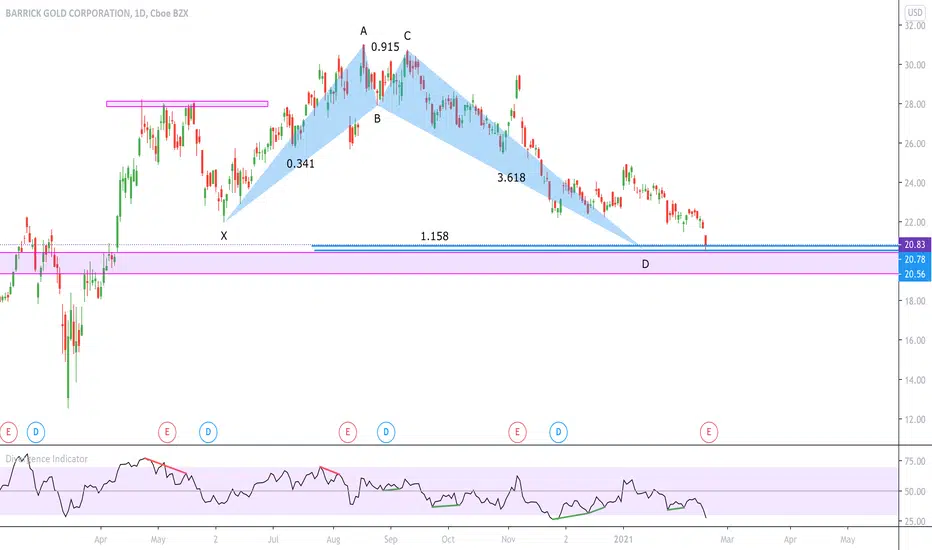Viewport: 932px width, 550px height.
Task: Click the earnings marker near March 2021
Action: point(709,432)
